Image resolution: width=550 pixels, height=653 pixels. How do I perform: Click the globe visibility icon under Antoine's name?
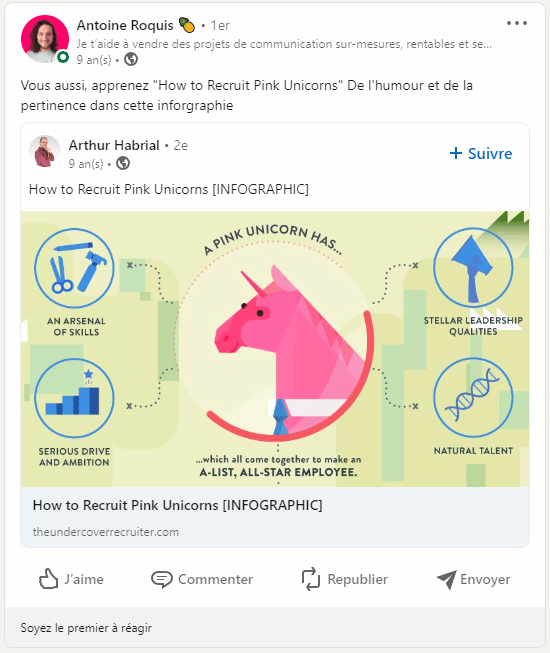pos(131,60)
